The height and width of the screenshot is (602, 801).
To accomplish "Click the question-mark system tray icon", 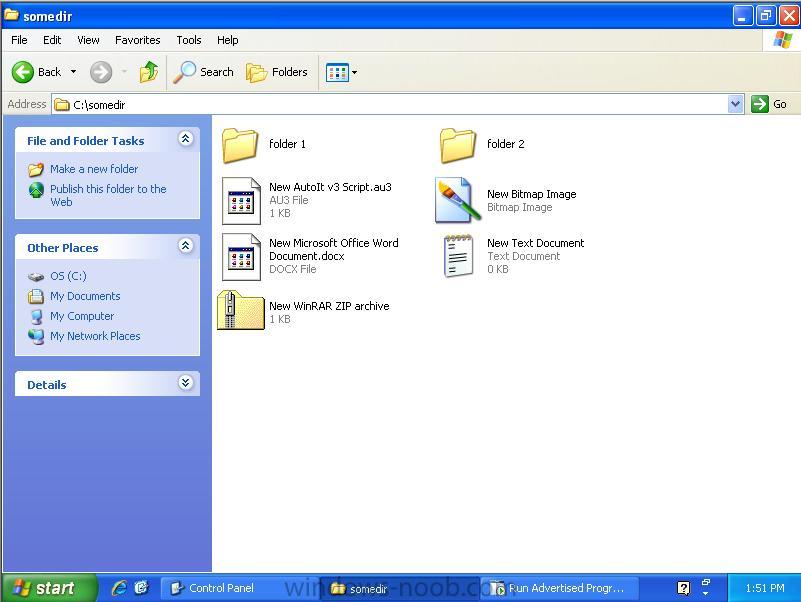I will (x=684, y=588).
